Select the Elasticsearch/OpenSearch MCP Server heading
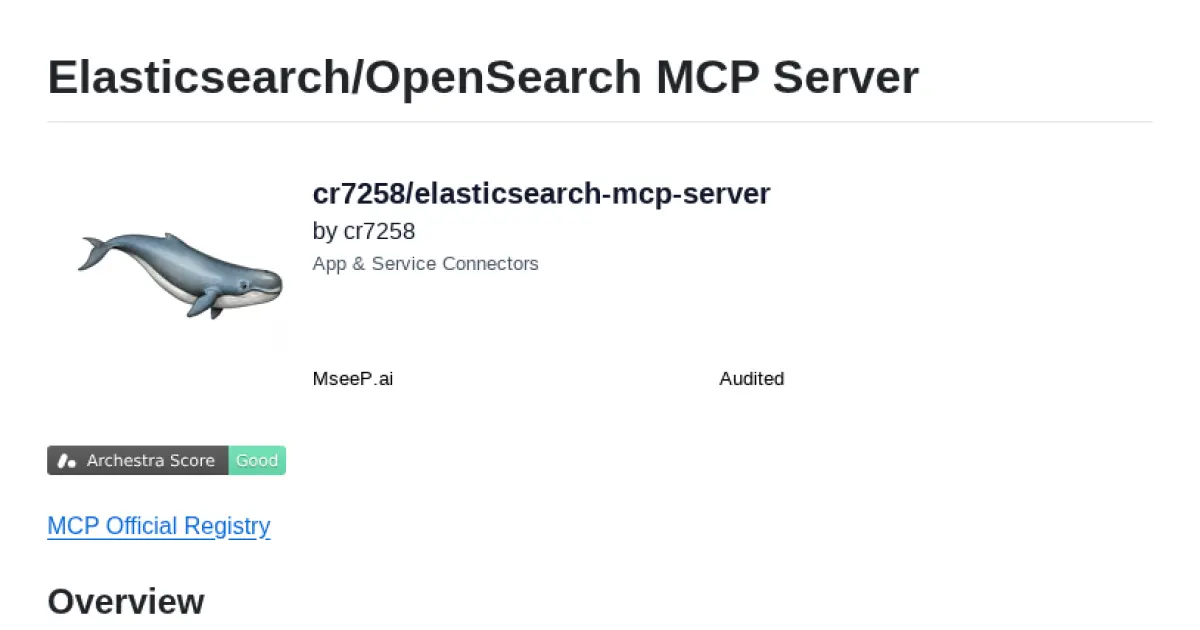This screenshot has height=630, width=1200. [482, 77]
